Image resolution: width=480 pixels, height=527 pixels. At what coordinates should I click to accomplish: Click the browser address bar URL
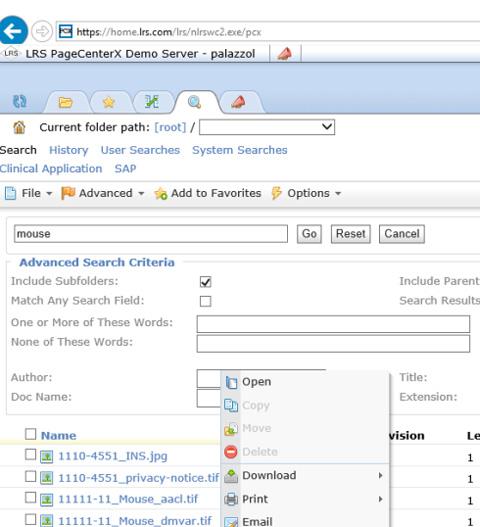coord(169,32)
